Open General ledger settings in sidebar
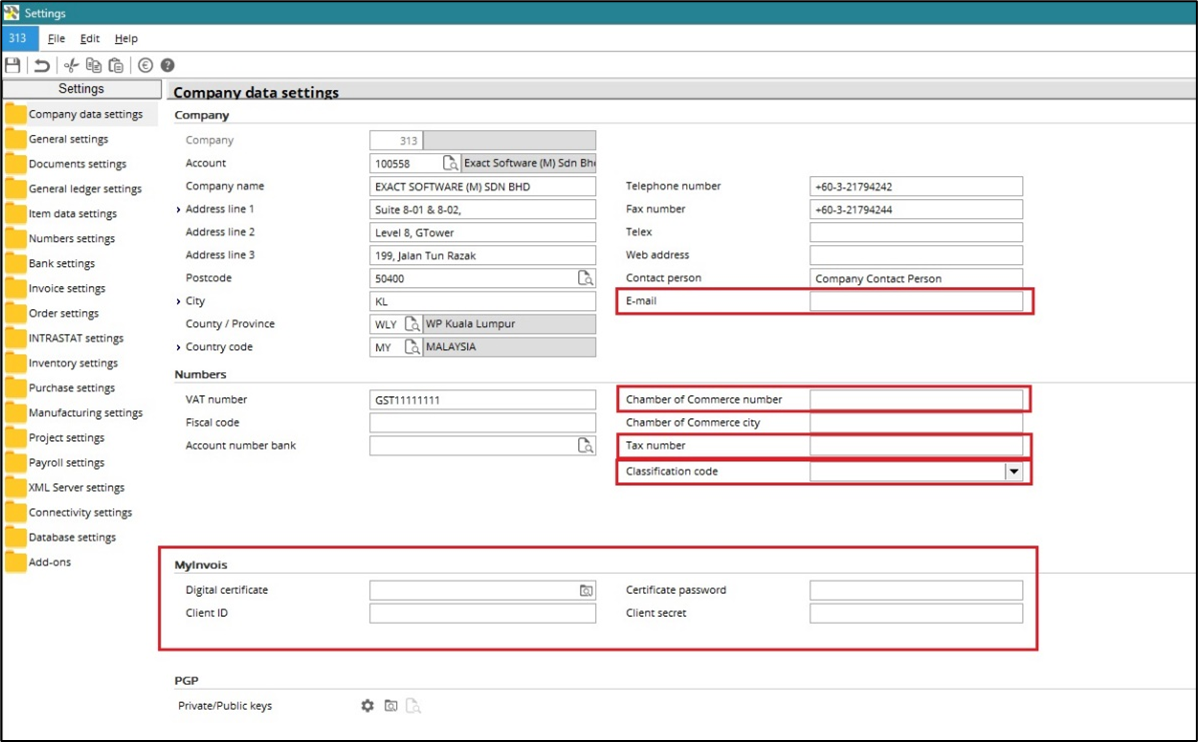 [84, 189]
